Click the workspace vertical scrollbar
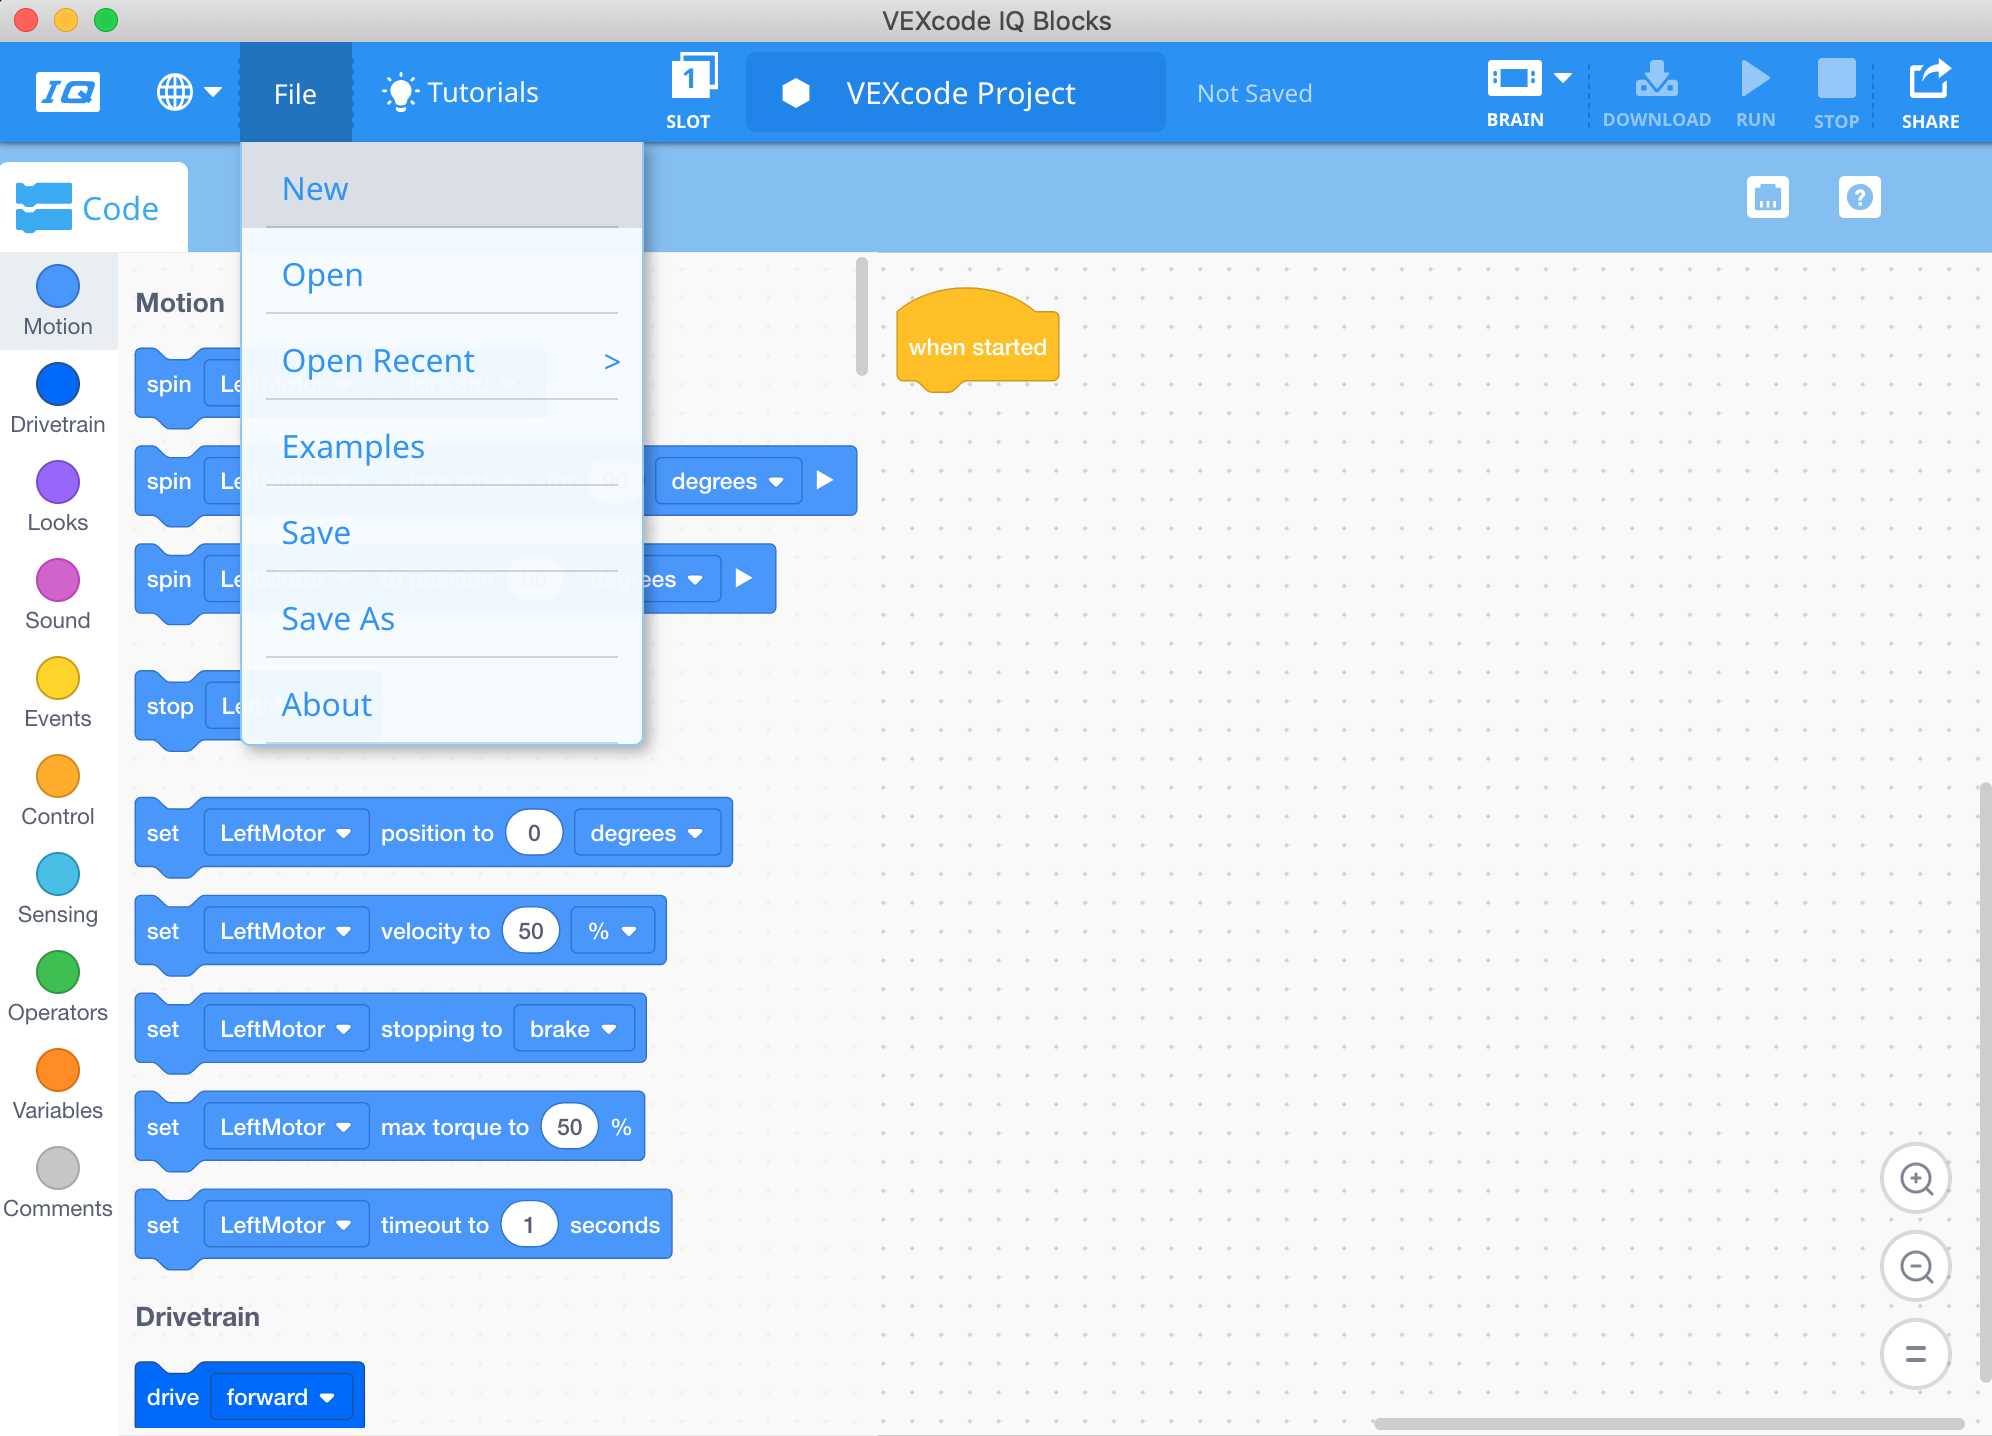 pyautogui.click(x=1984, y=1082)
